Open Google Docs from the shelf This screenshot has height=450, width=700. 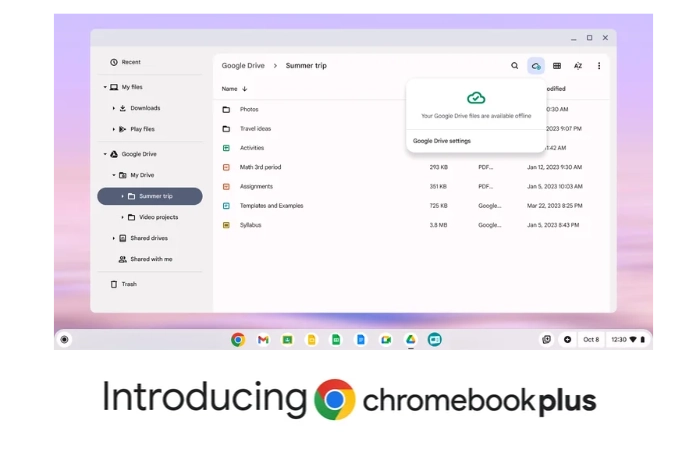pos(361,340)
